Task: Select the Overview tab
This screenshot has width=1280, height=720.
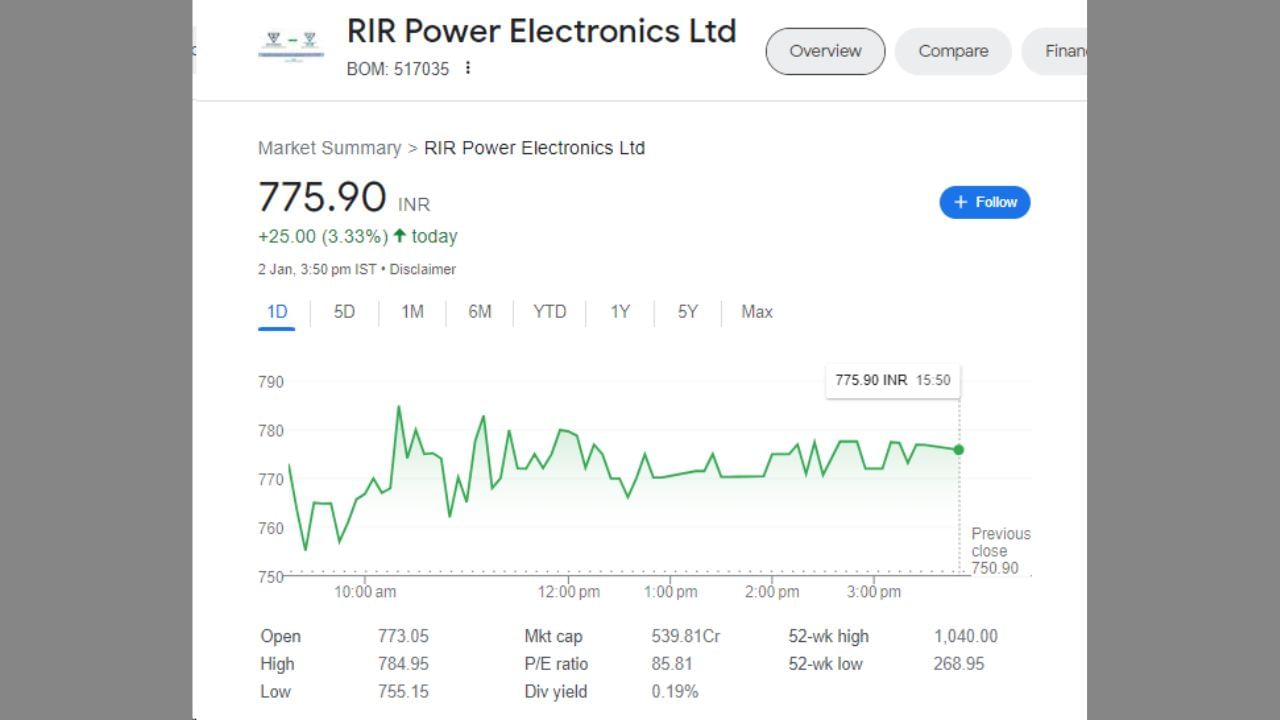Action: (825, 51)
